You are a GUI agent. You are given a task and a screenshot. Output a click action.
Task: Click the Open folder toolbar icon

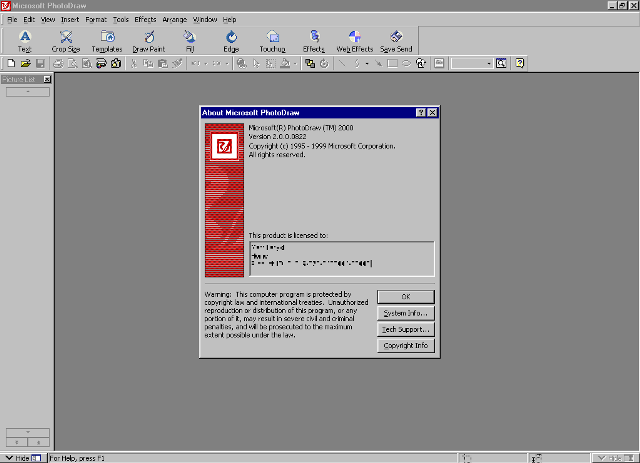point(24,63)
